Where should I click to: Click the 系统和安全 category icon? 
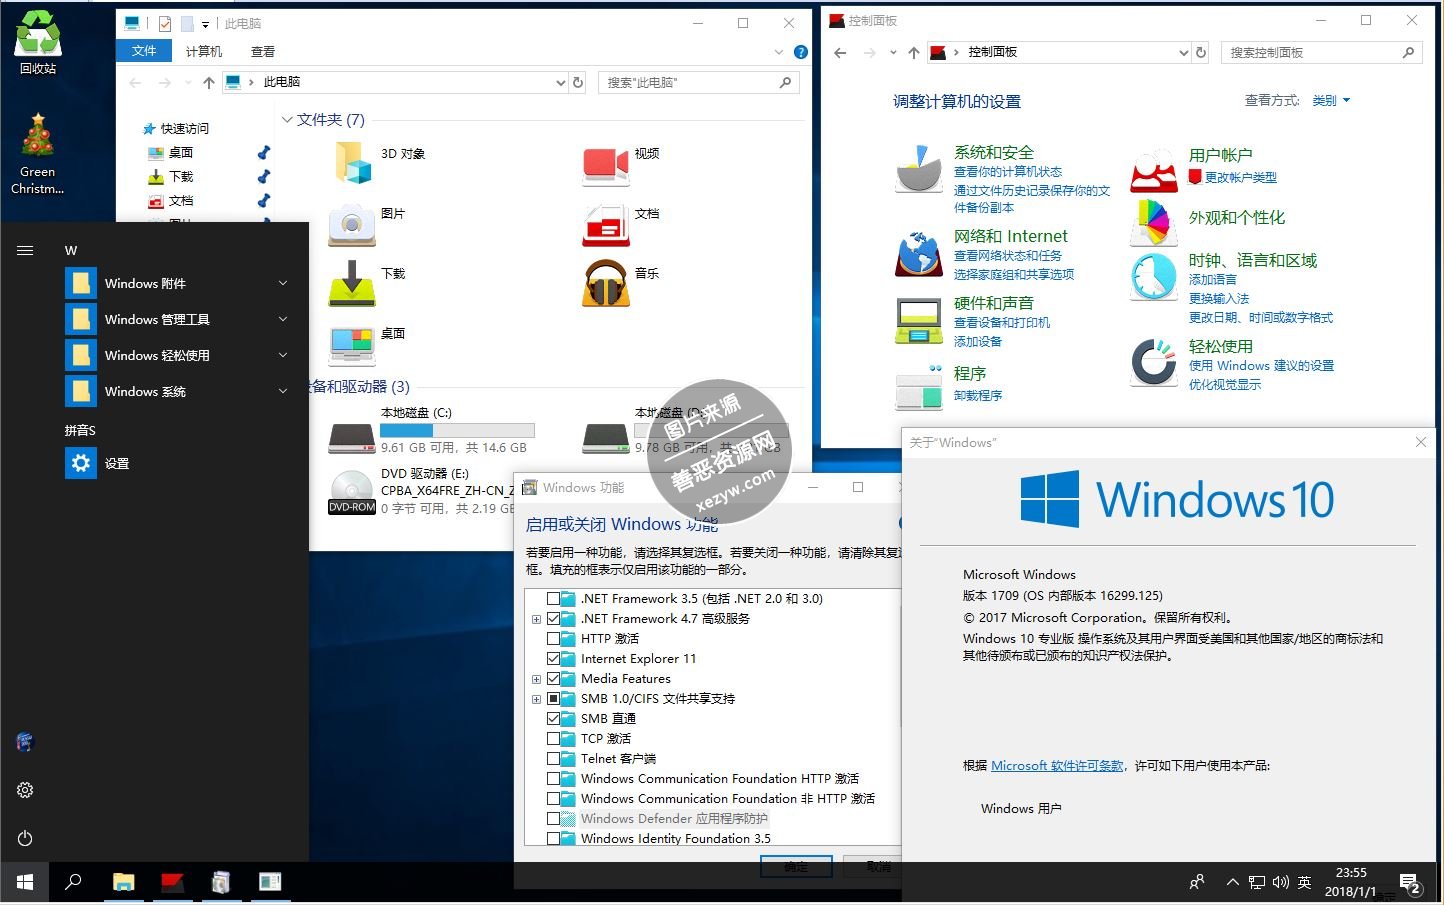tap(919, 168)
